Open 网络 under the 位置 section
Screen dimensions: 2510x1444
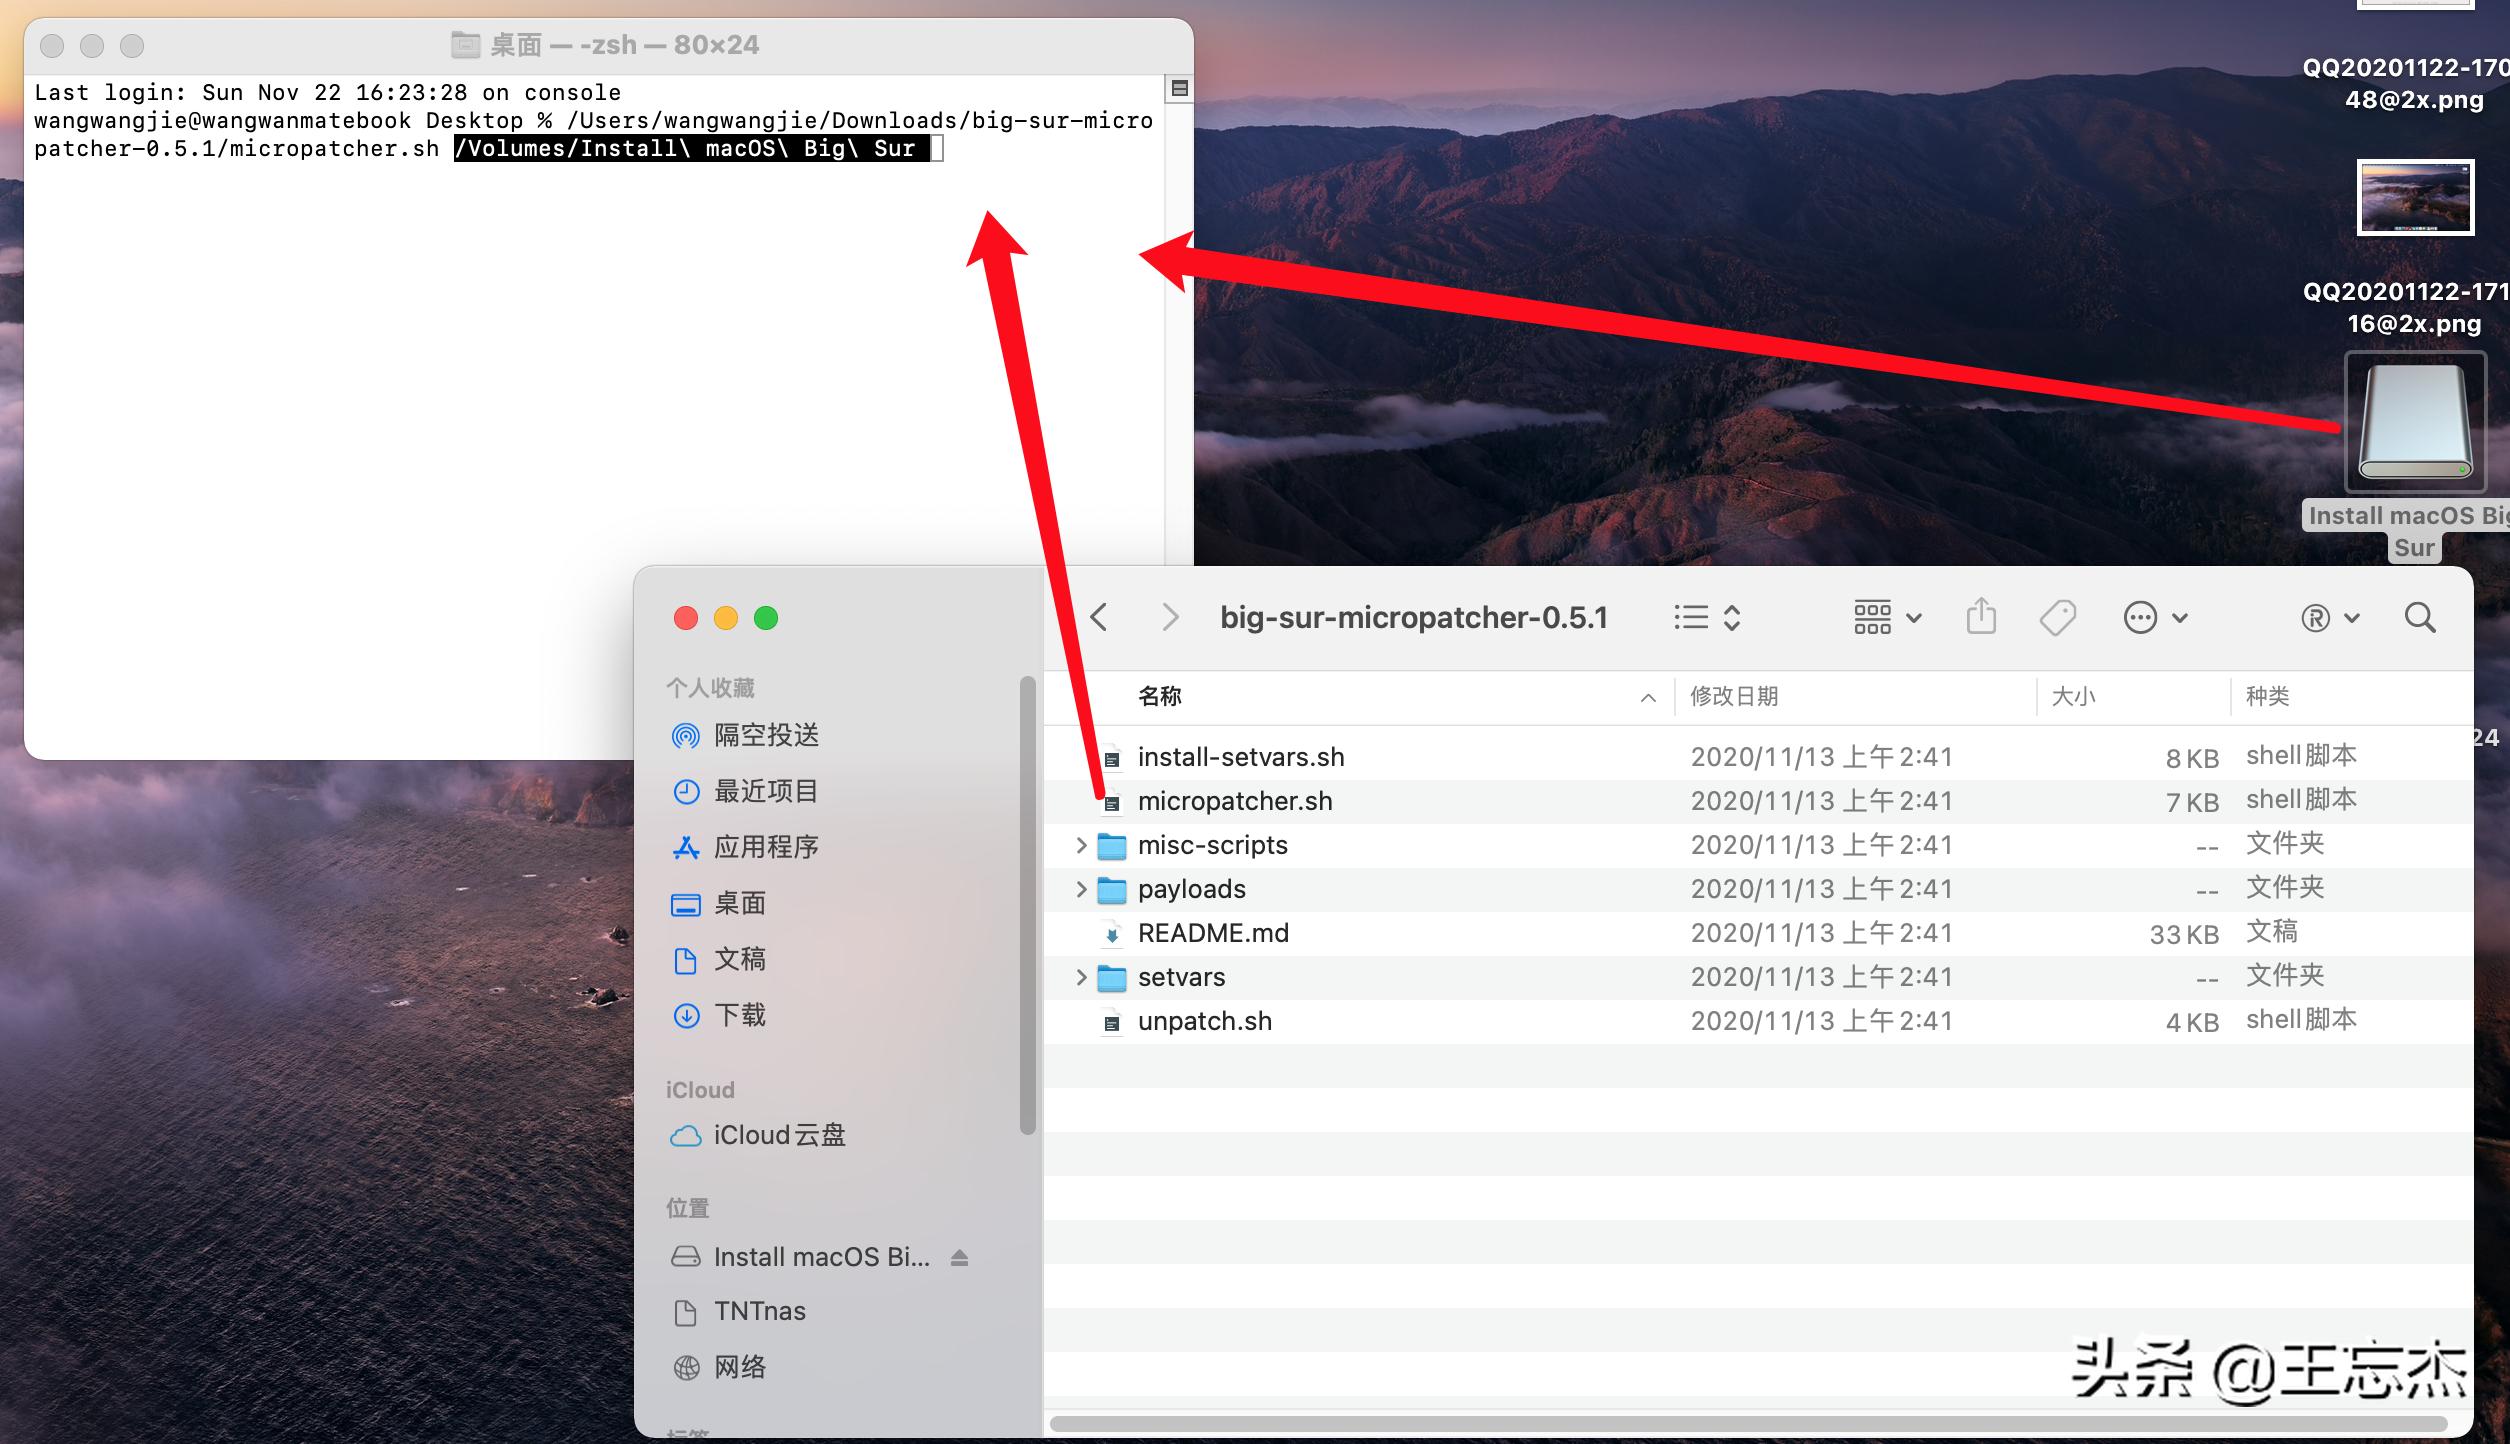coord(742,1367)
